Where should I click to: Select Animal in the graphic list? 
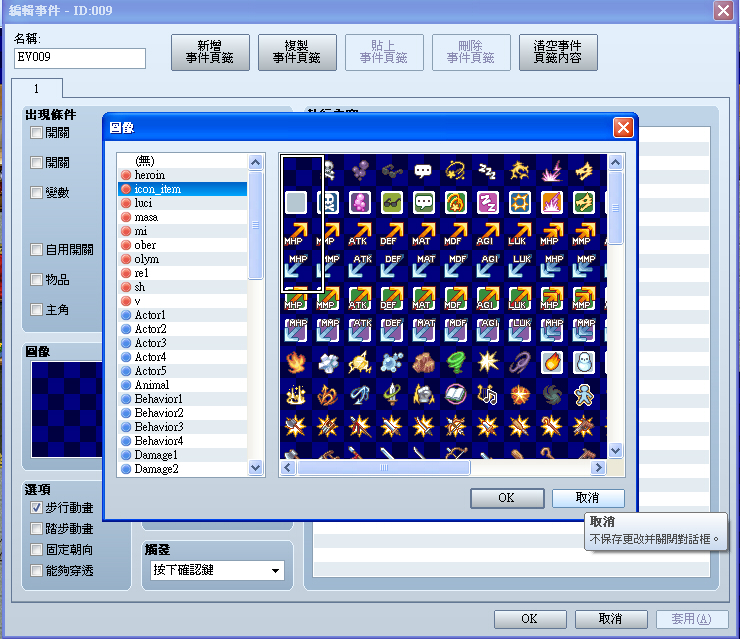[x=182, y=385]
